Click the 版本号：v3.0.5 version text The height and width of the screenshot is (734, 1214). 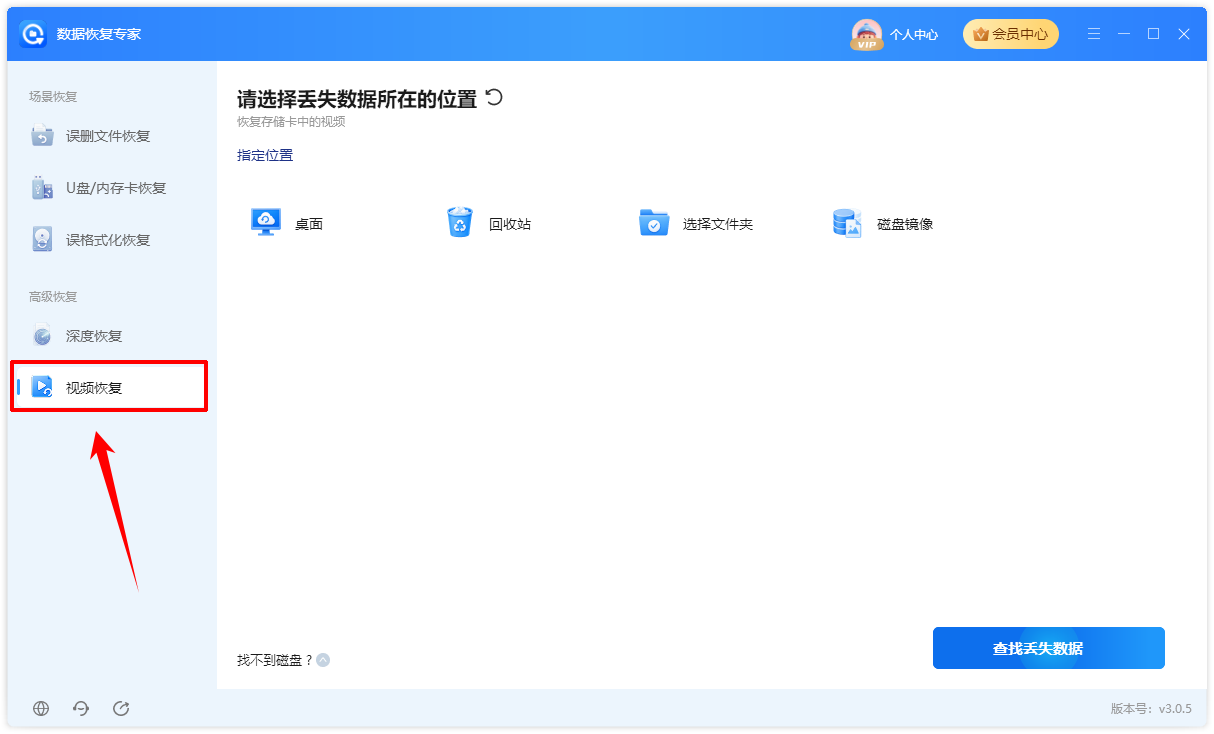tap(1151, 708)
